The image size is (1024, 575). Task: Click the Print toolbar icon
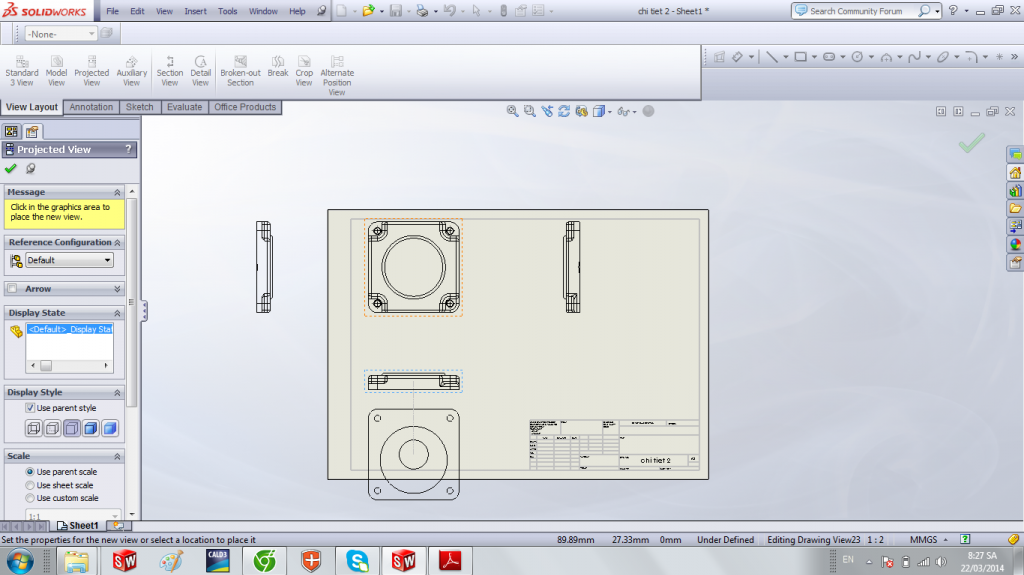422,11
